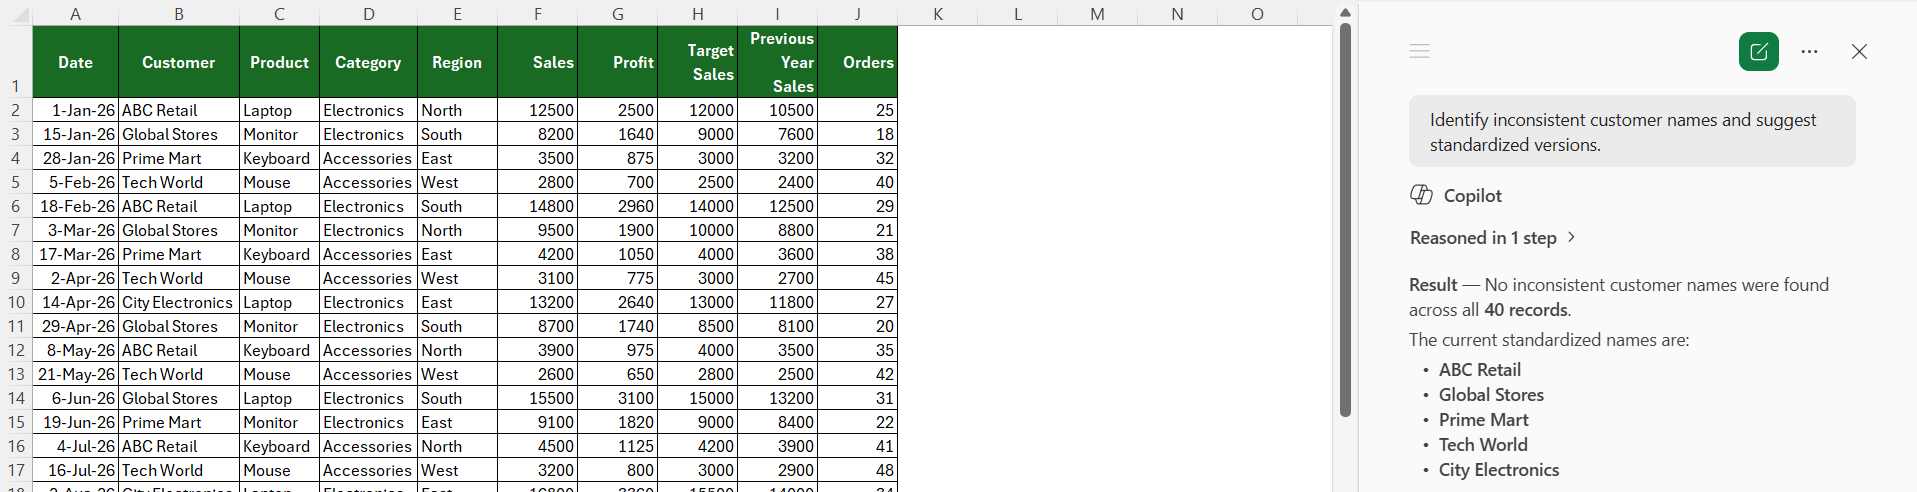Select the 1-Jan-26 date cell
The width and height of the screenshot is (1917, 492).
75,110
